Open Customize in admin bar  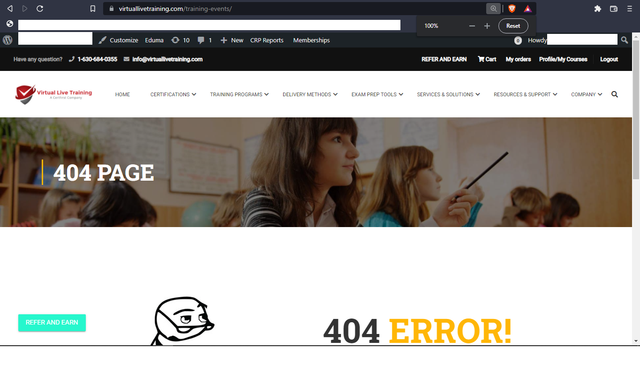[118, 40]
